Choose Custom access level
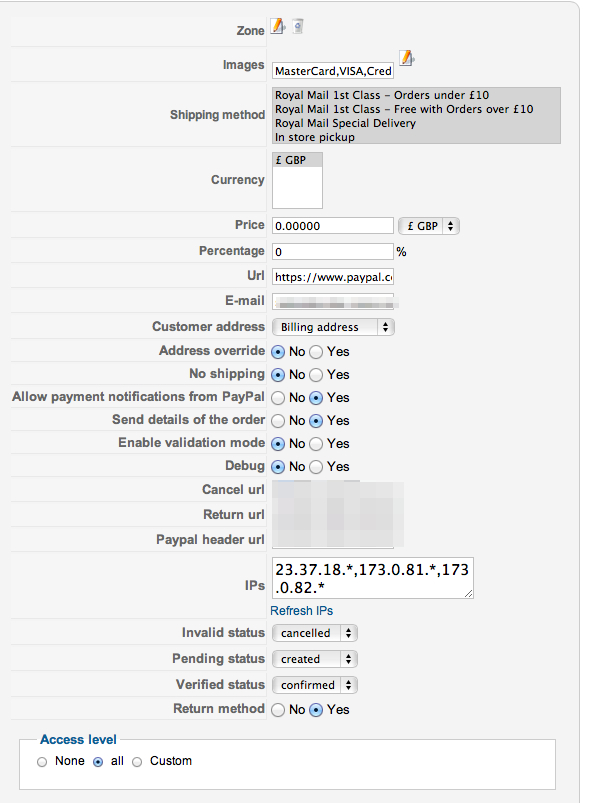 [137, 762]
